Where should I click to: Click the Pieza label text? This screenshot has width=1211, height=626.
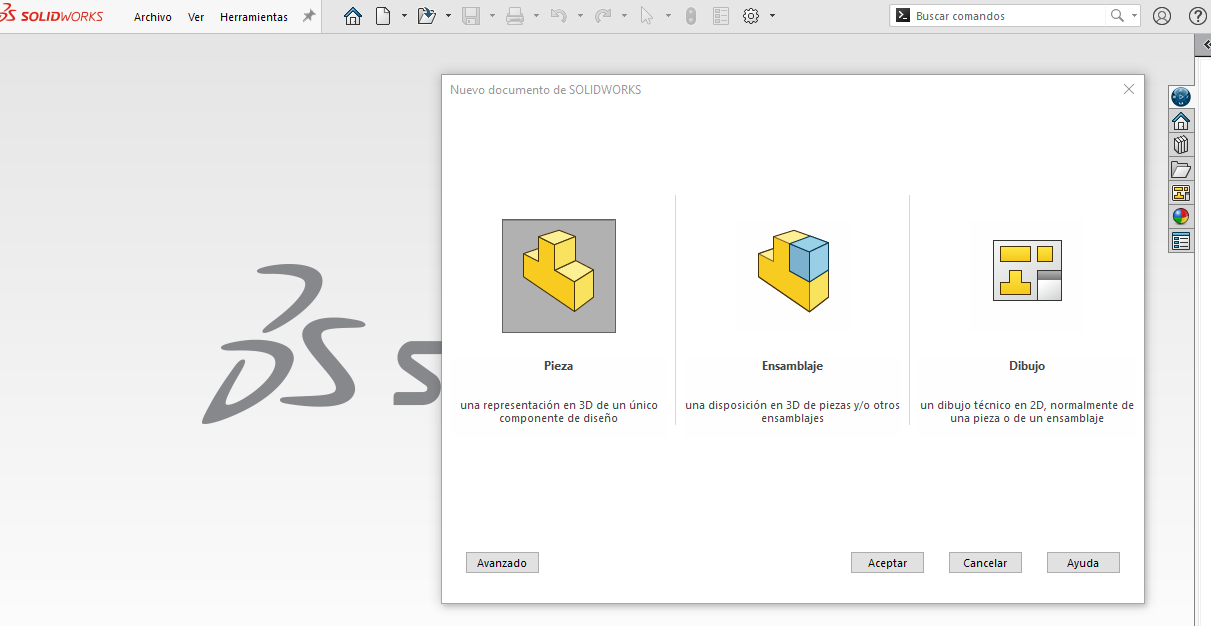click(x=558, y=366)
